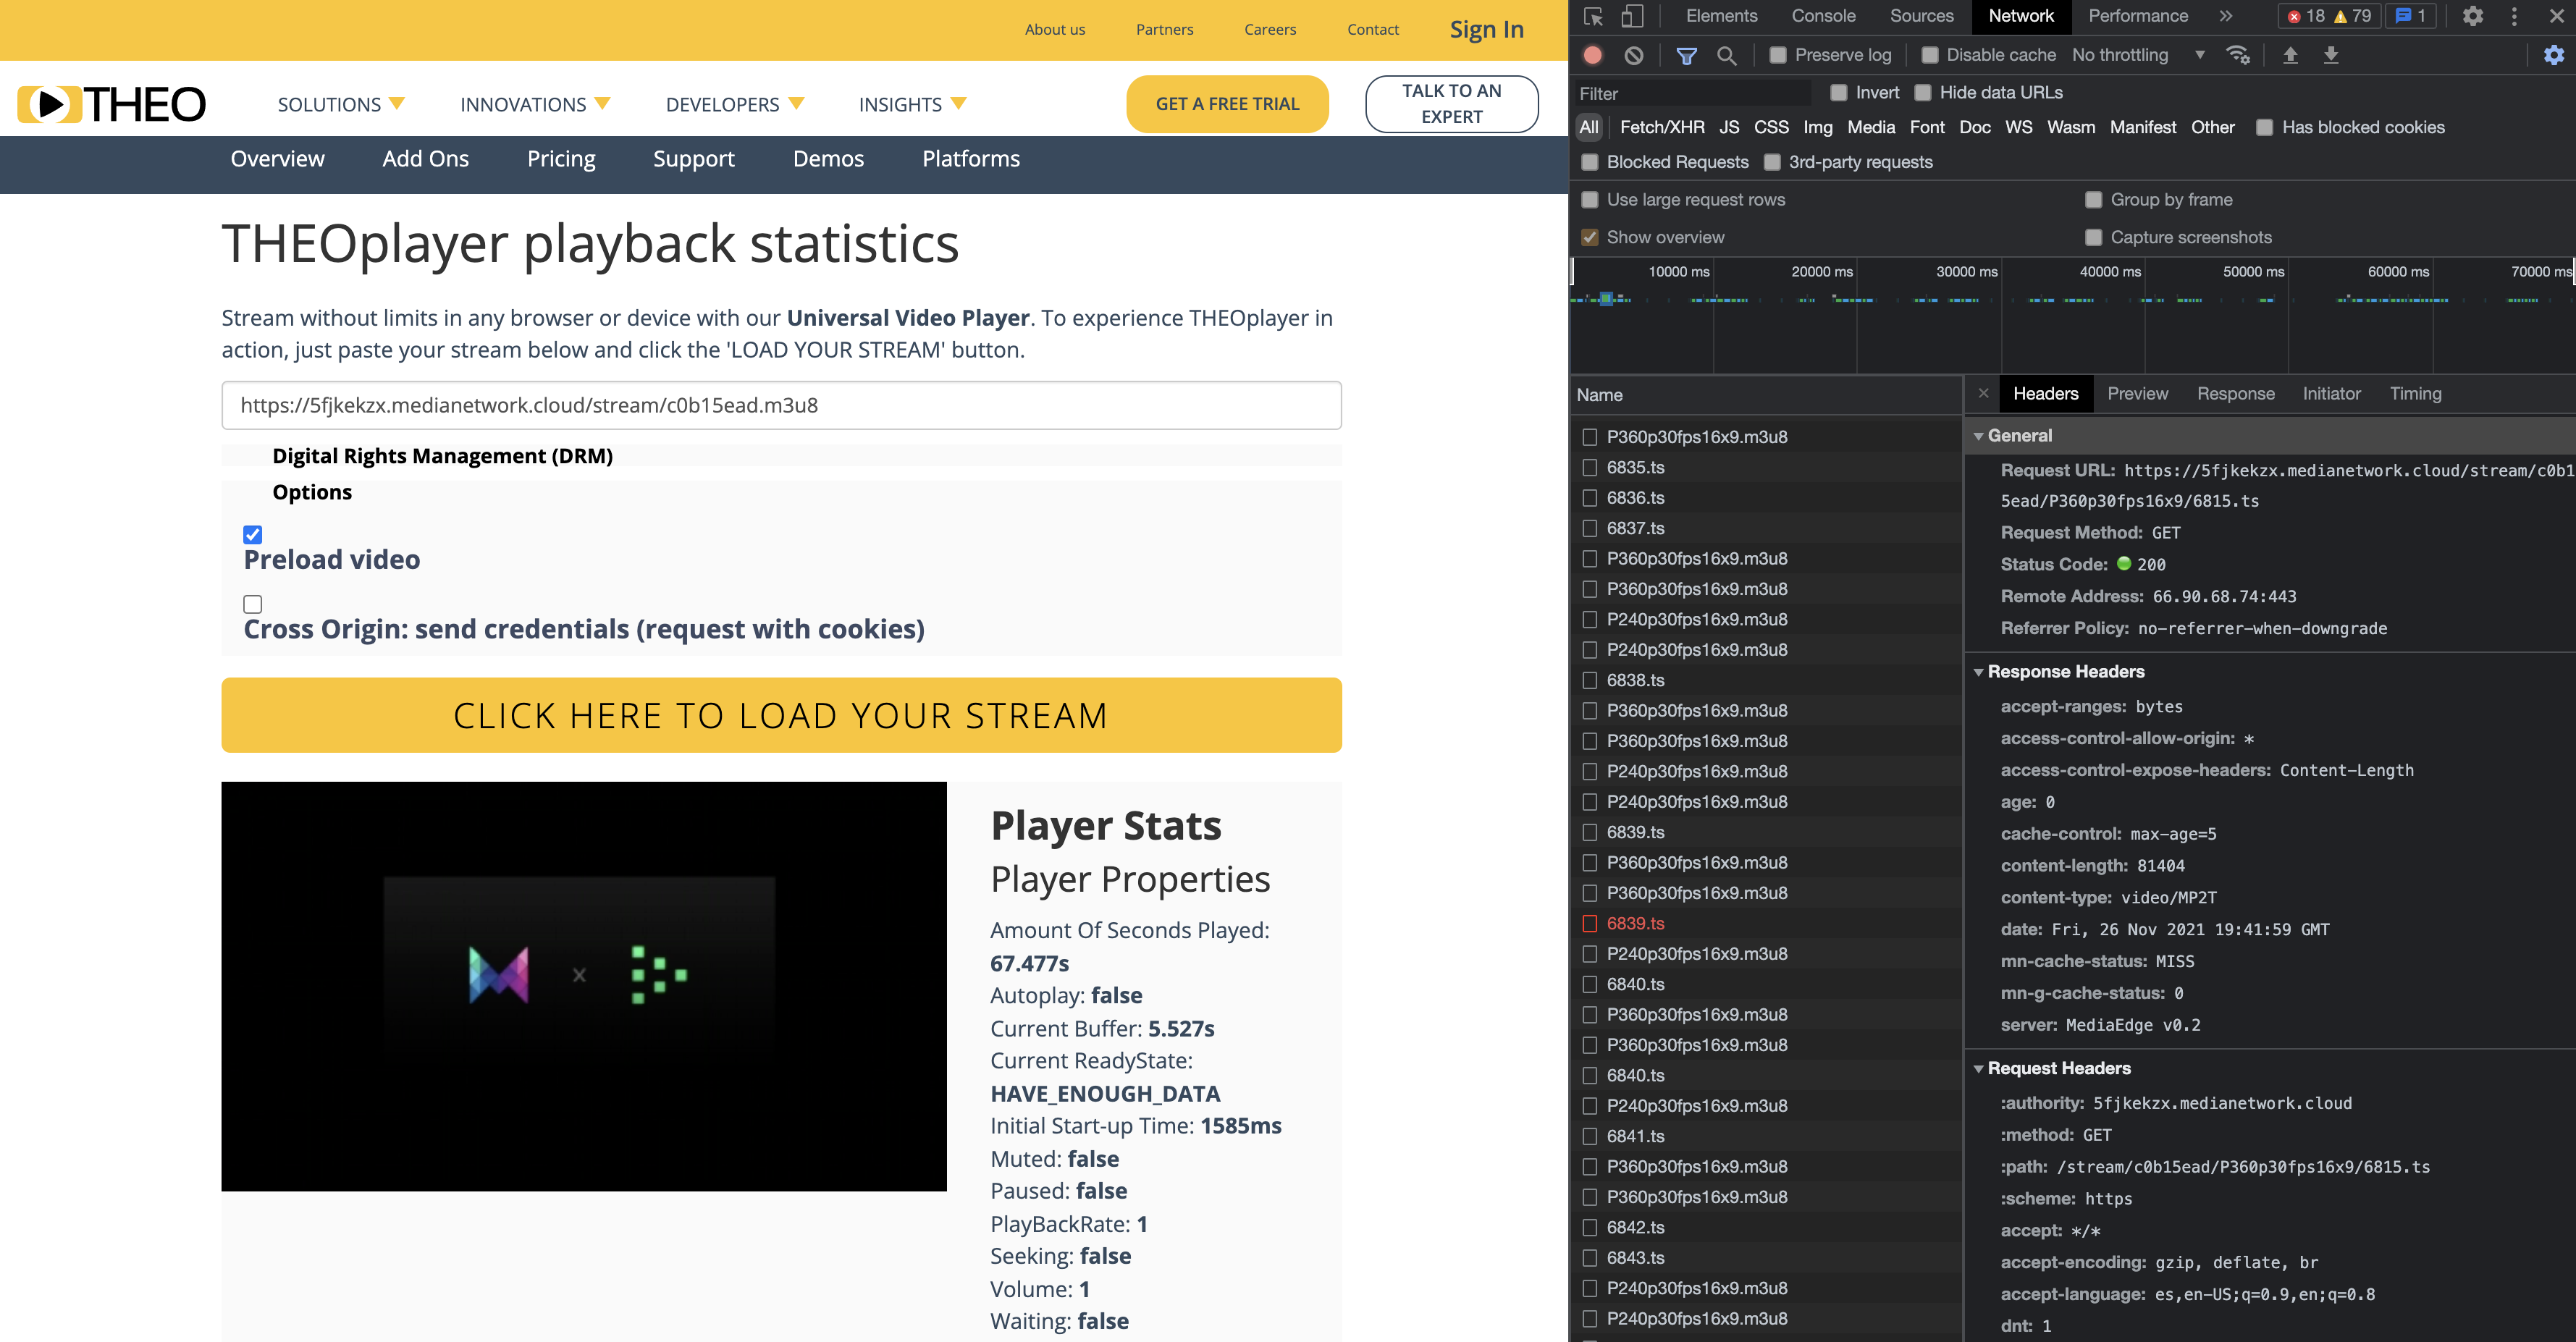Open the No throttling dropdown

(2138, 55)
